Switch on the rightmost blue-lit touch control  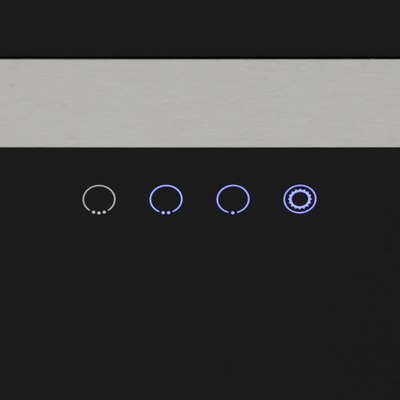click(300, 199)
